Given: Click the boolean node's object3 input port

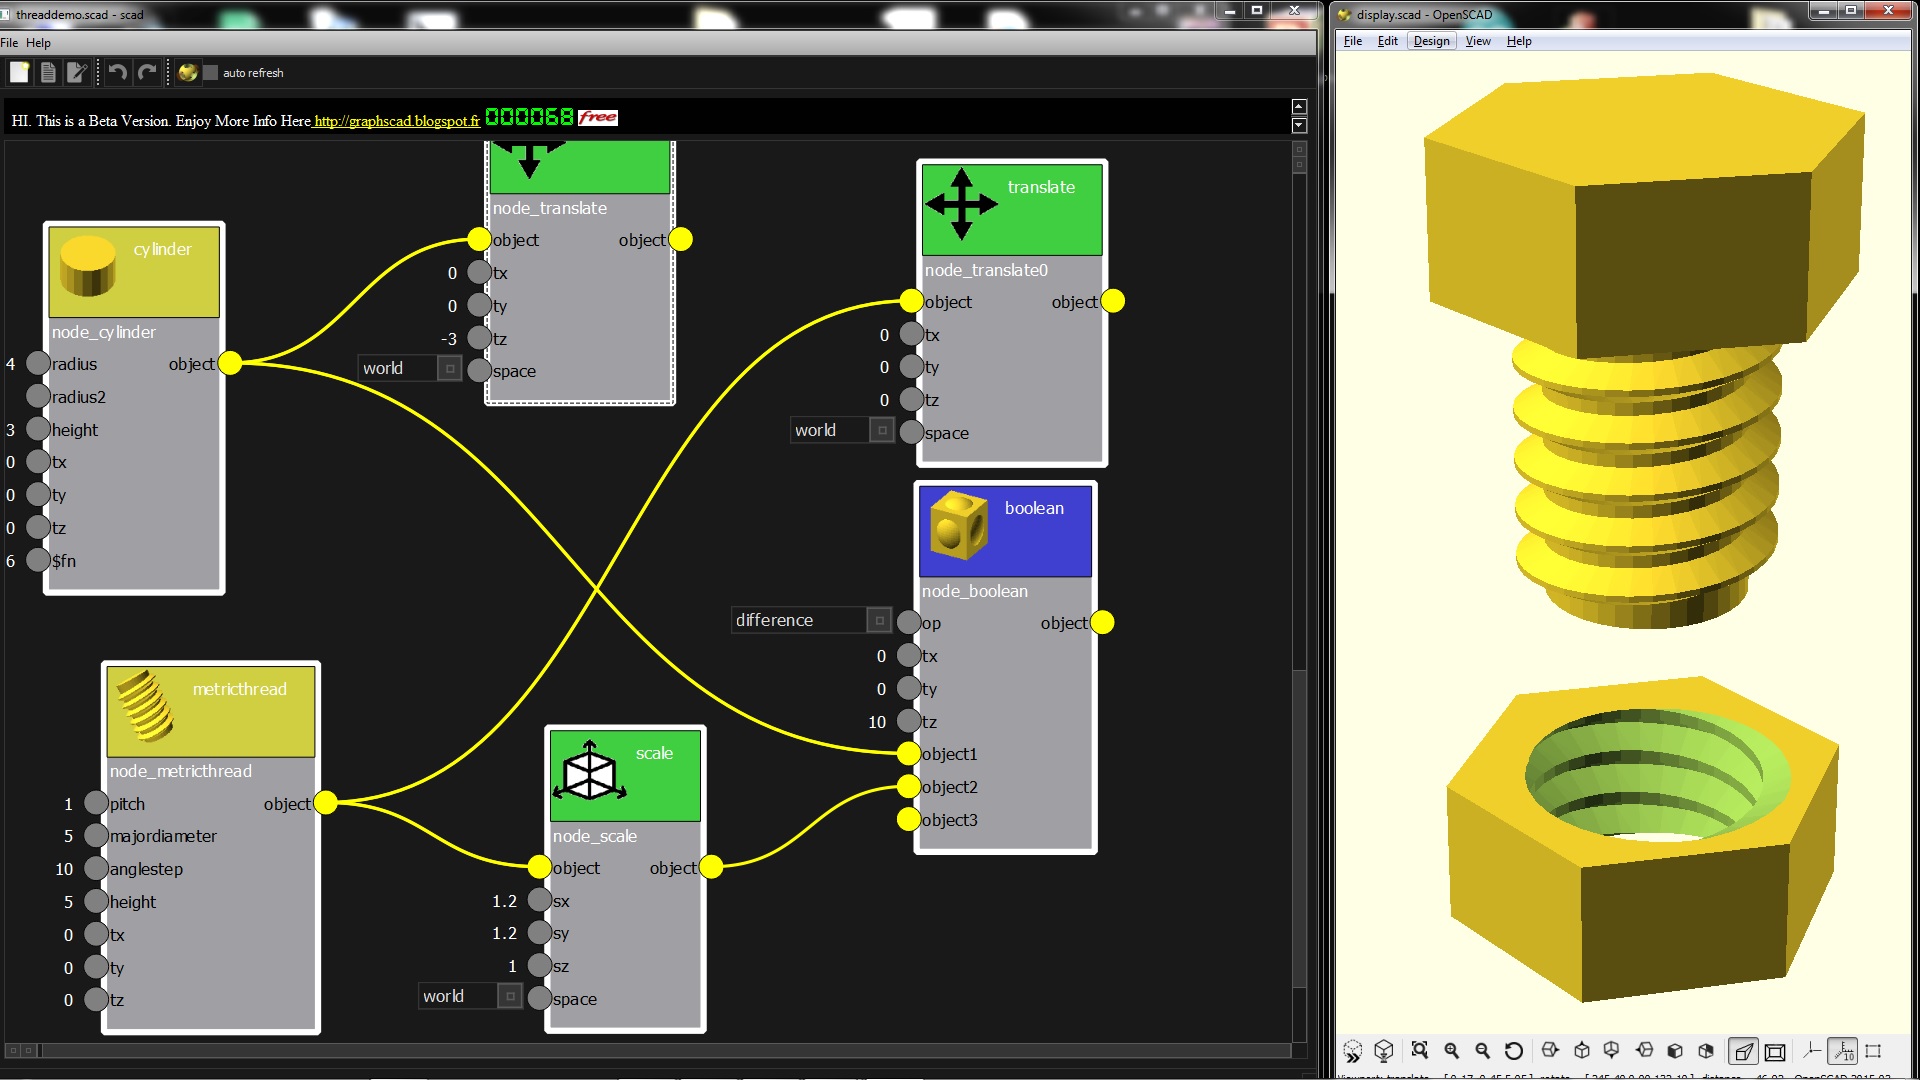Looking at the screenshot, I should (x=908, y=819).
